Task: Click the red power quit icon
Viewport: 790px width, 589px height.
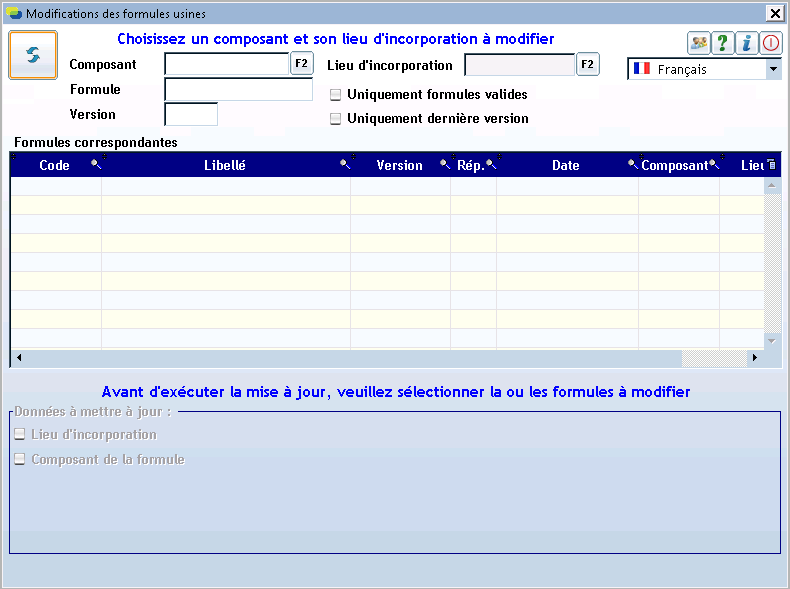Action: [x=771, y=43]
